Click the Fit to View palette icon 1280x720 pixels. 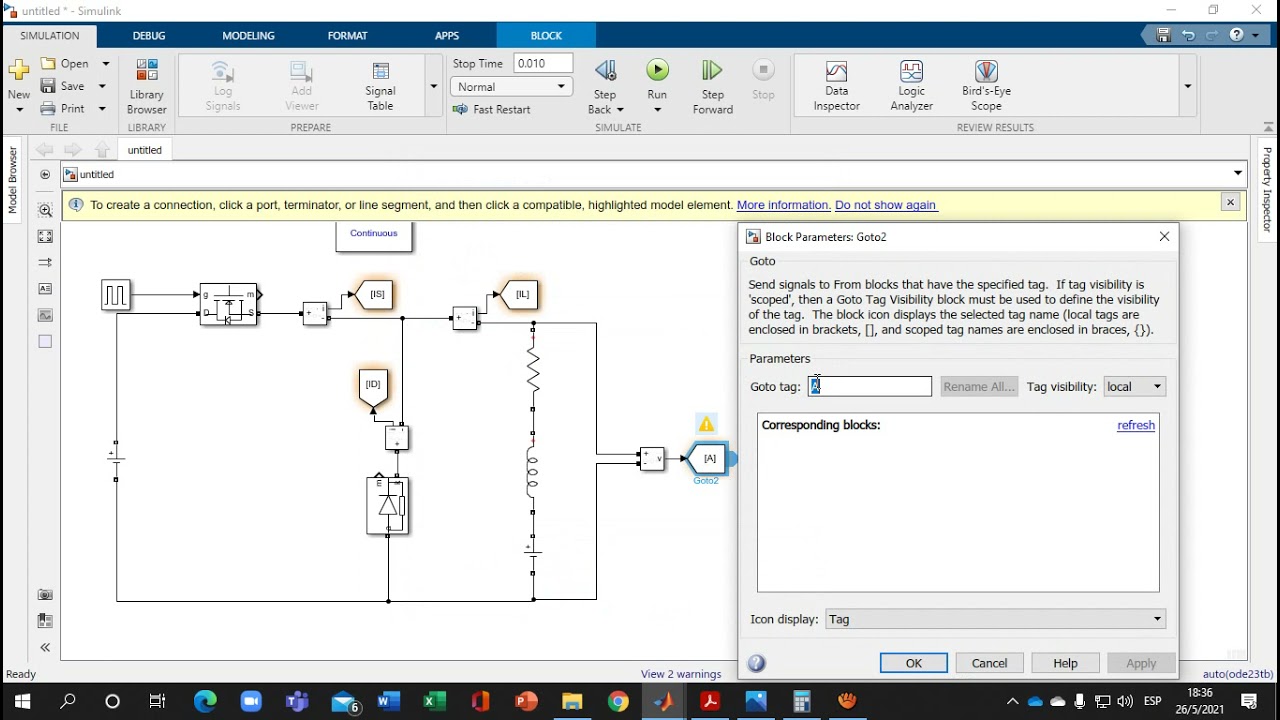pyautogui.click(x=45, y=236)
